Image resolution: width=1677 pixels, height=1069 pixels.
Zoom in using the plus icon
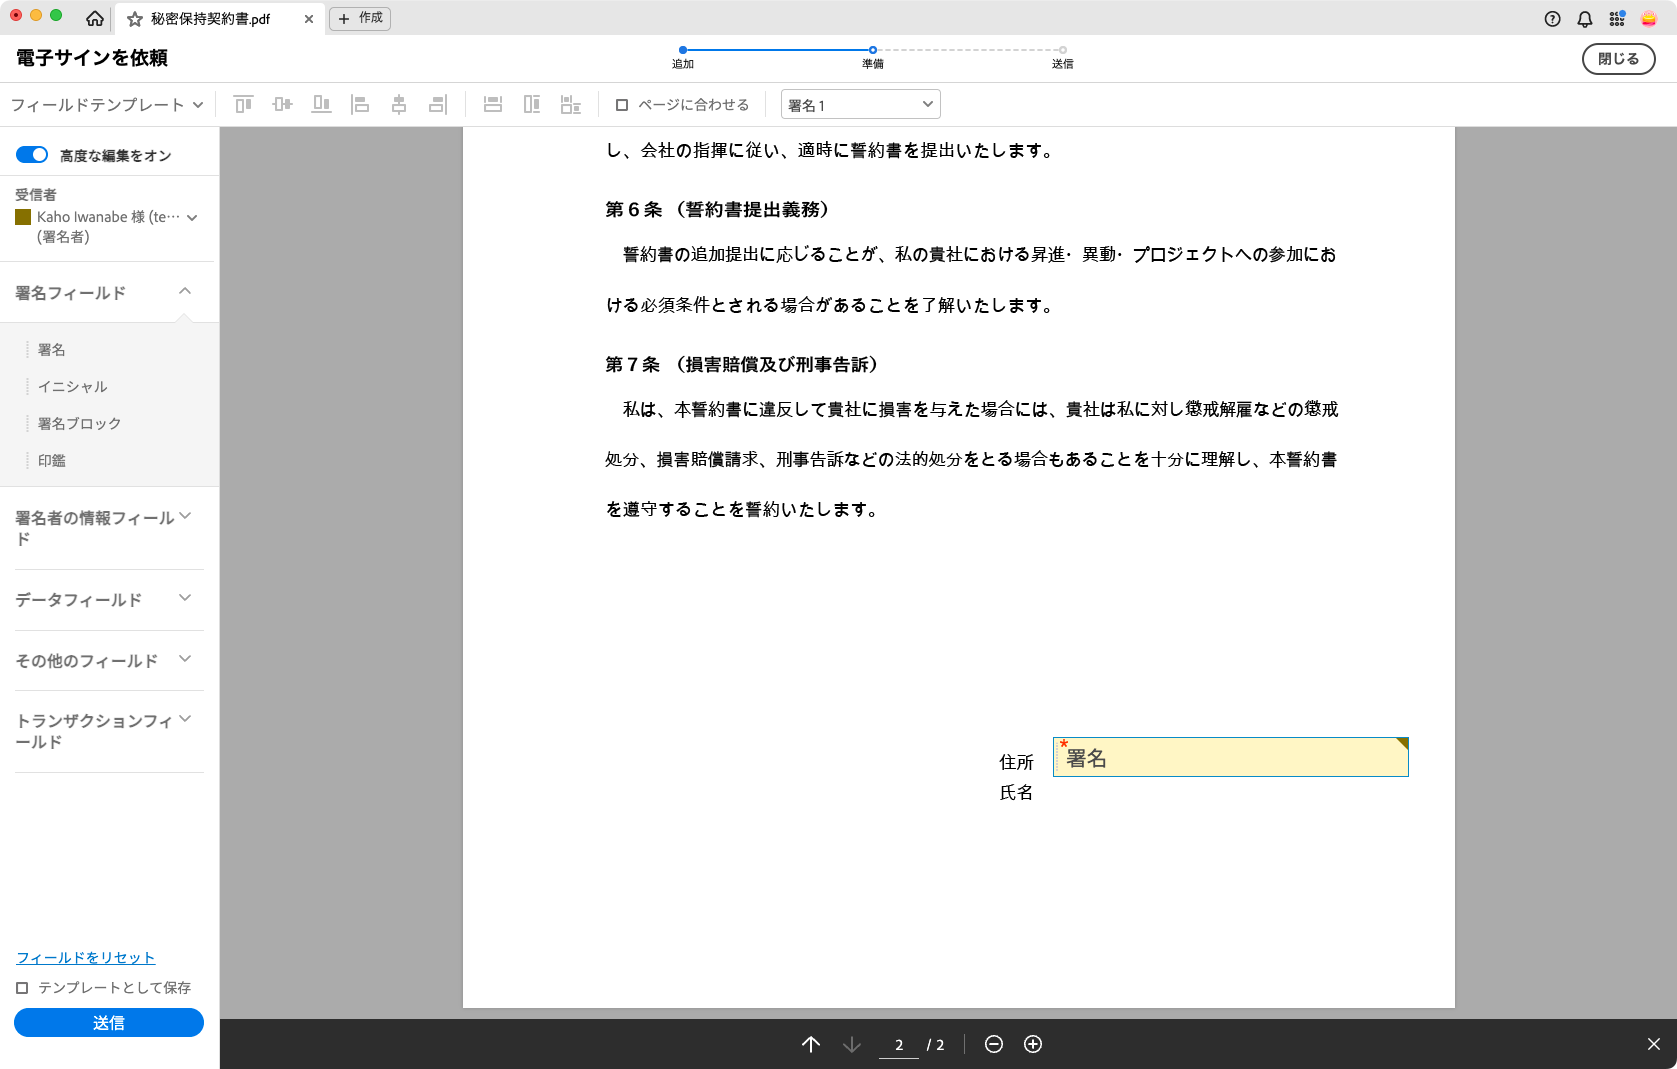pyautogui.click(x=1033, y=1044)
